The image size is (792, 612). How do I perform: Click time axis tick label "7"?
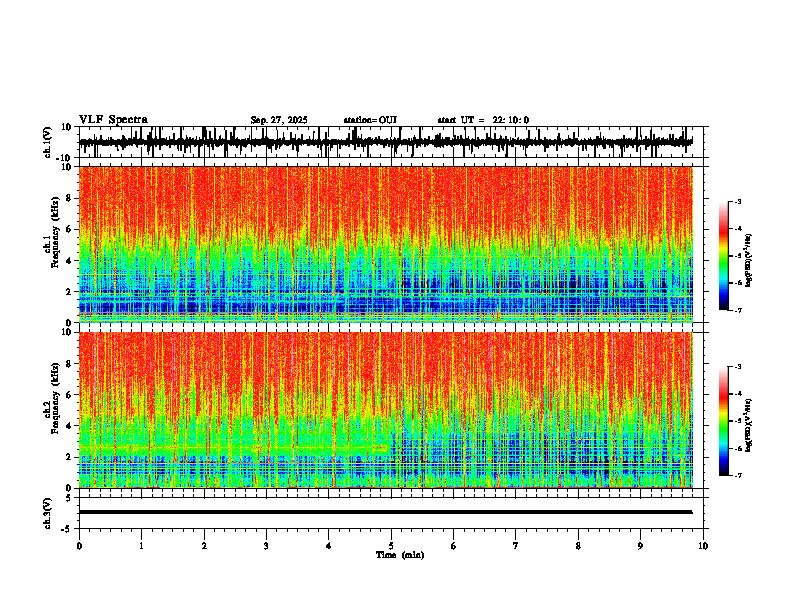pos(516,546)
